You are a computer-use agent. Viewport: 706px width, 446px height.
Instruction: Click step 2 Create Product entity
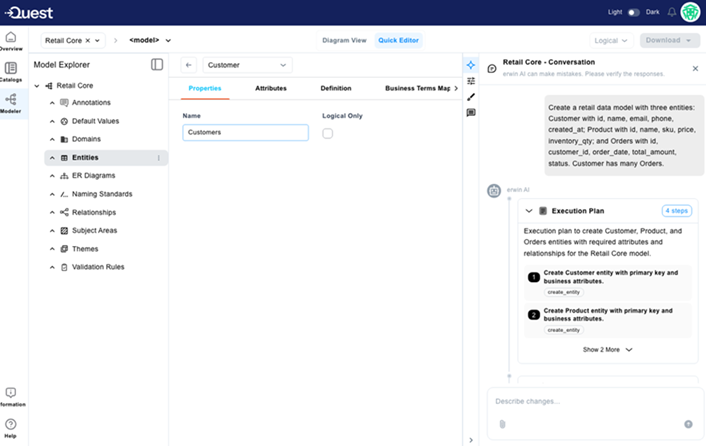608,320
